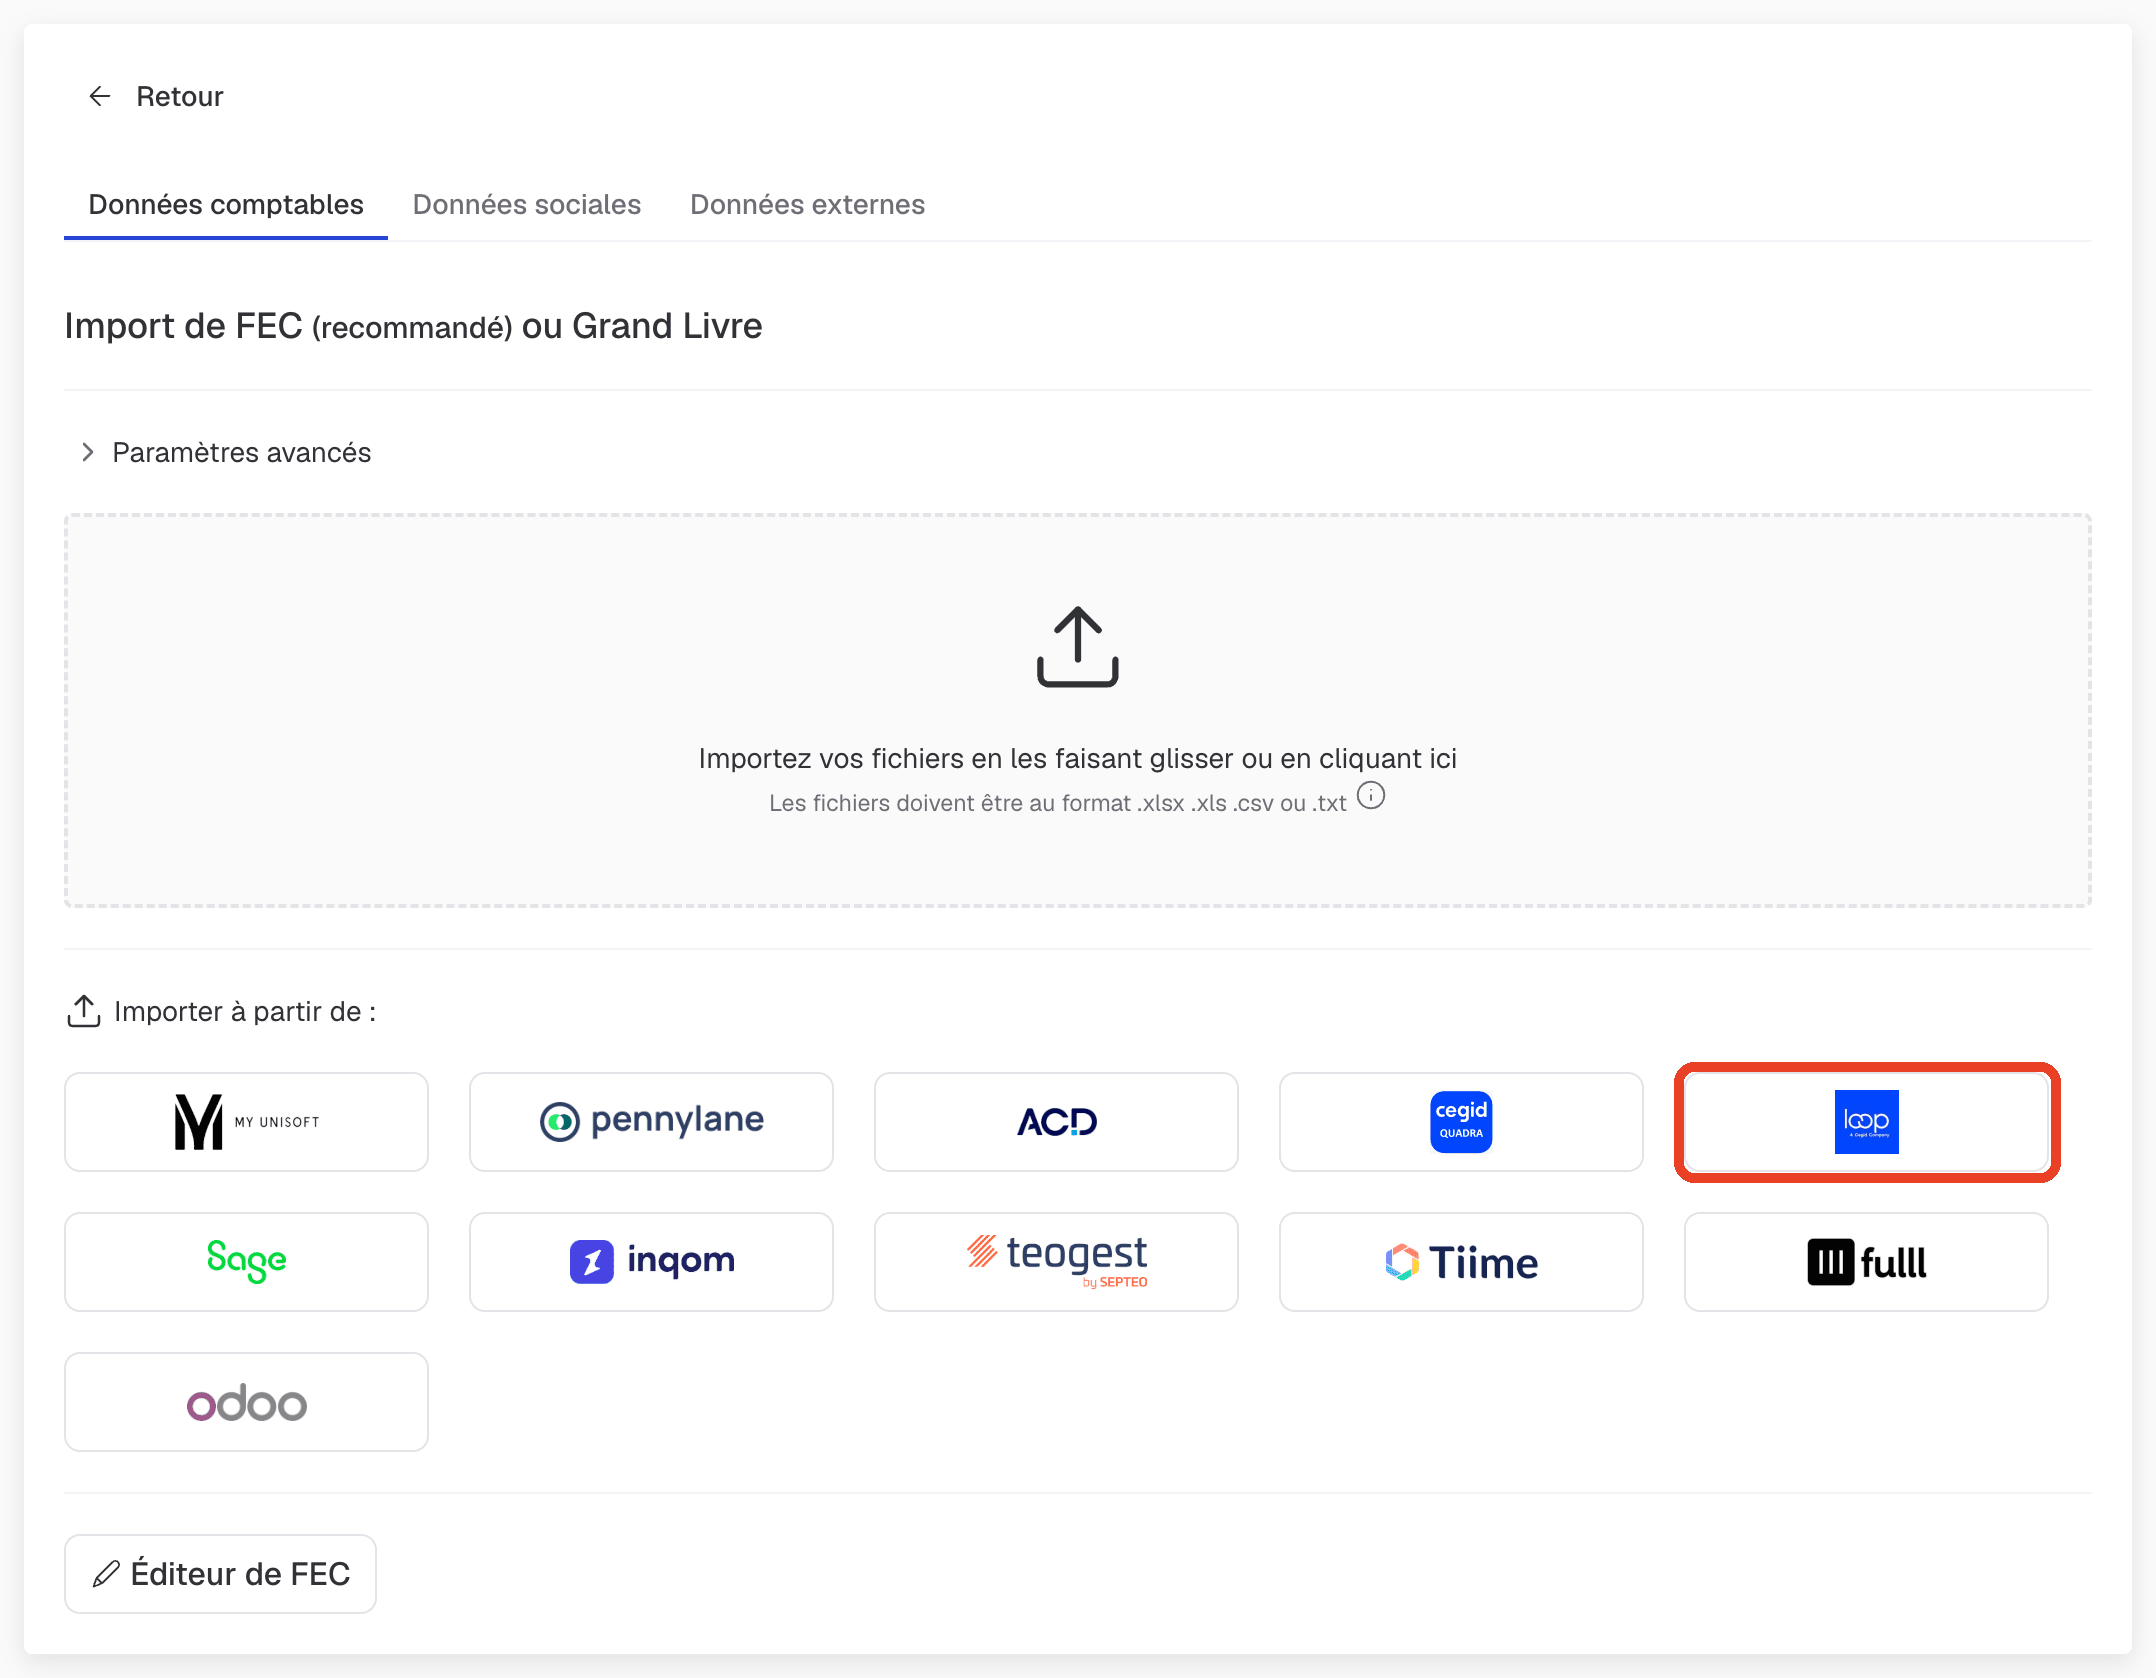Image resolution: width=2156 pixels, height=1678 pixels.
Task: Open the Éditeur de FEC
Action: coord(220,1574)
